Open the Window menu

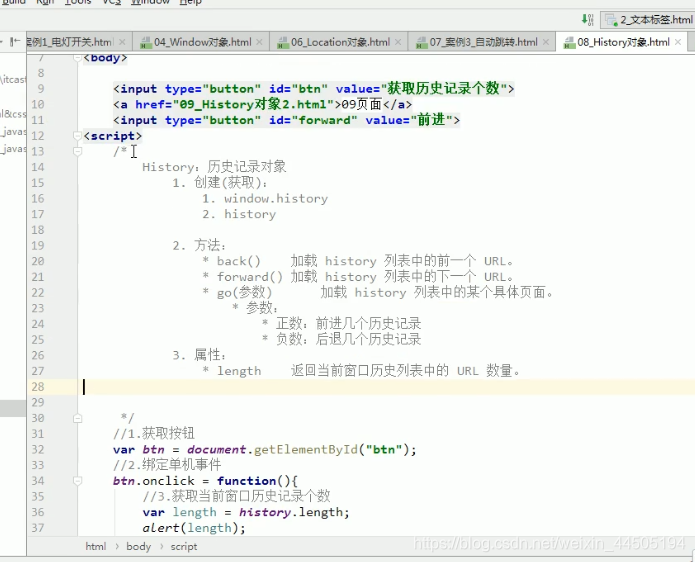(150, 2)
